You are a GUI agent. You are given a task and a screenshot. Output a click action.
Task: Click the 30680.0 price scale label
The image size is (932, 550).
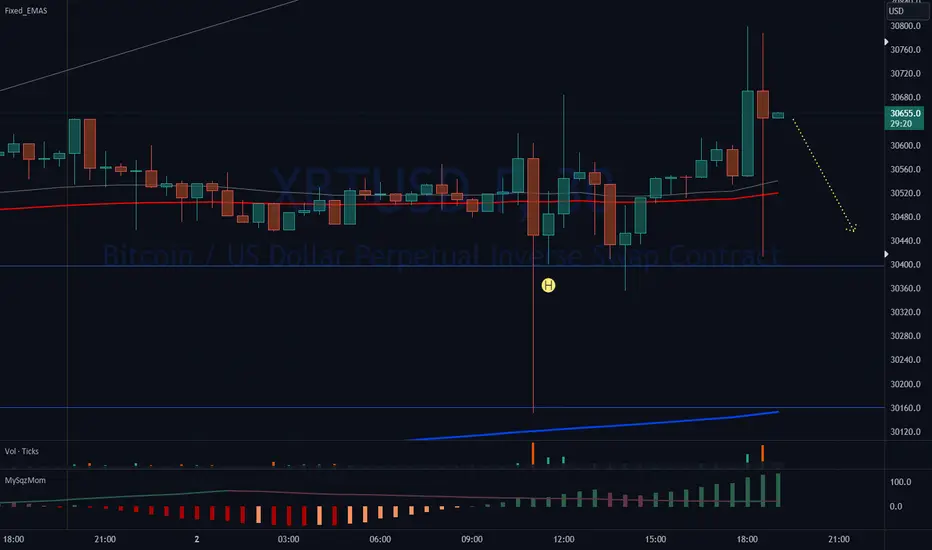click(905, 98)
